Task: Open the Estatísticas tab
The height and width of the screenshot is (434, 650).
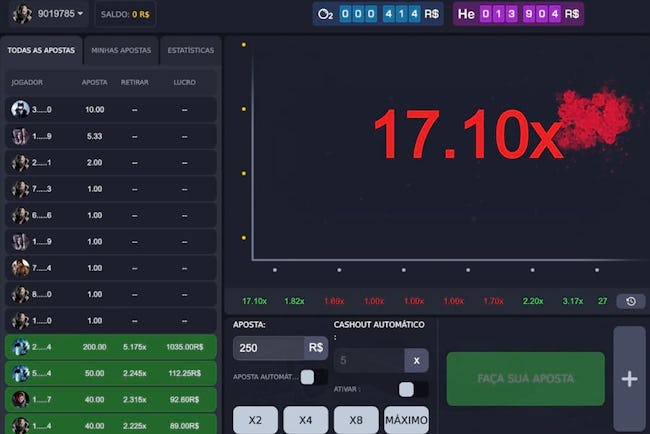Action: (191, 50)
